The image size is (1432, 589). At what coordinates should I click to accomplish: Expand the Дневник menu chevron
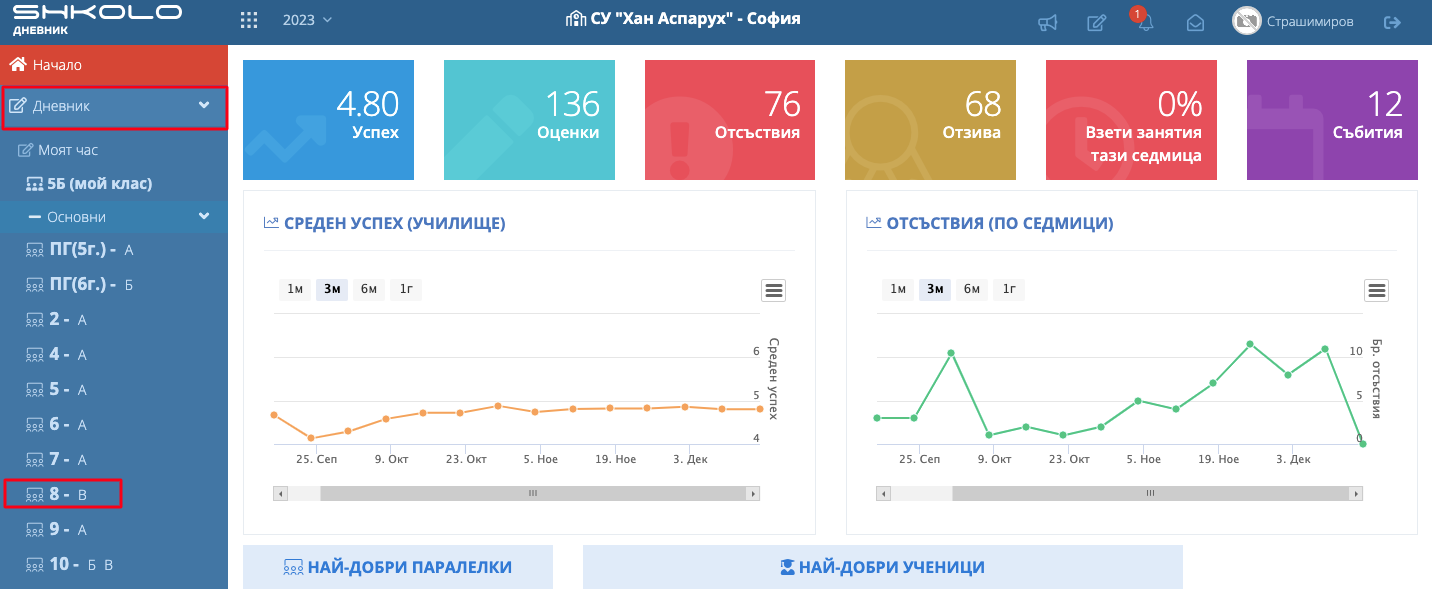[204, 105]
